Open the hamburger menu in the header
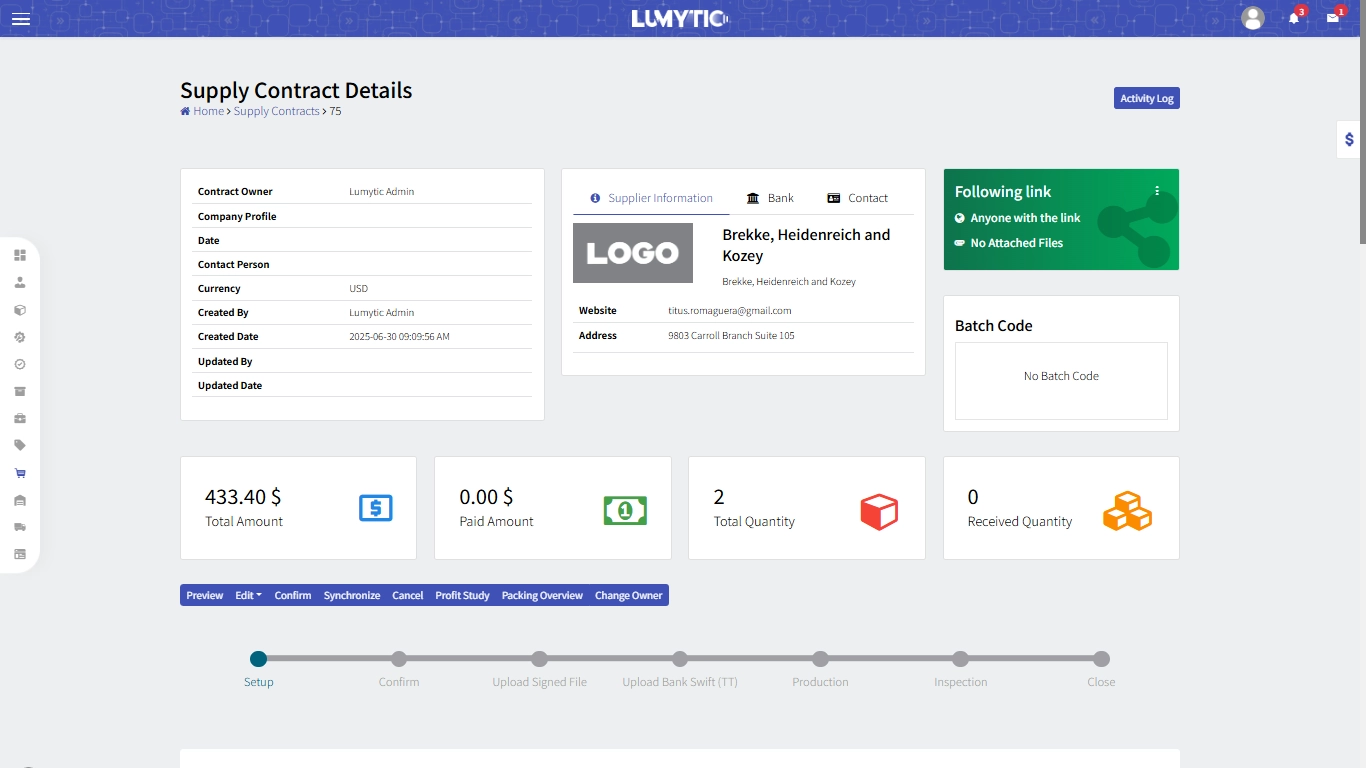This screenshot has width=1366, height=768. [20, 19]
